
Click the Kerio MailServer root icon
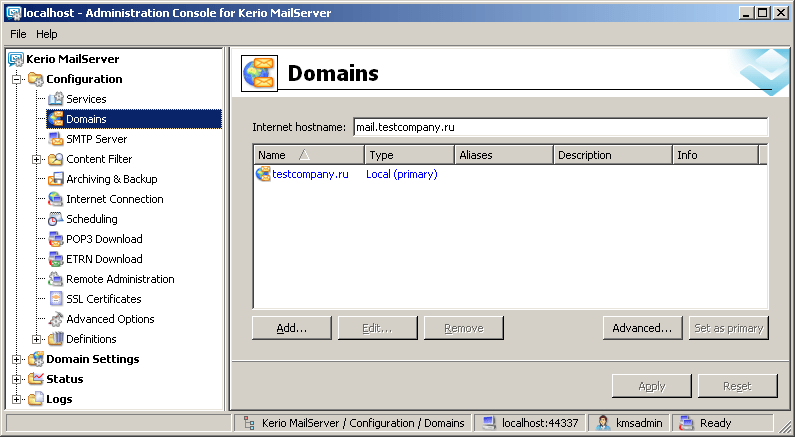16,59
